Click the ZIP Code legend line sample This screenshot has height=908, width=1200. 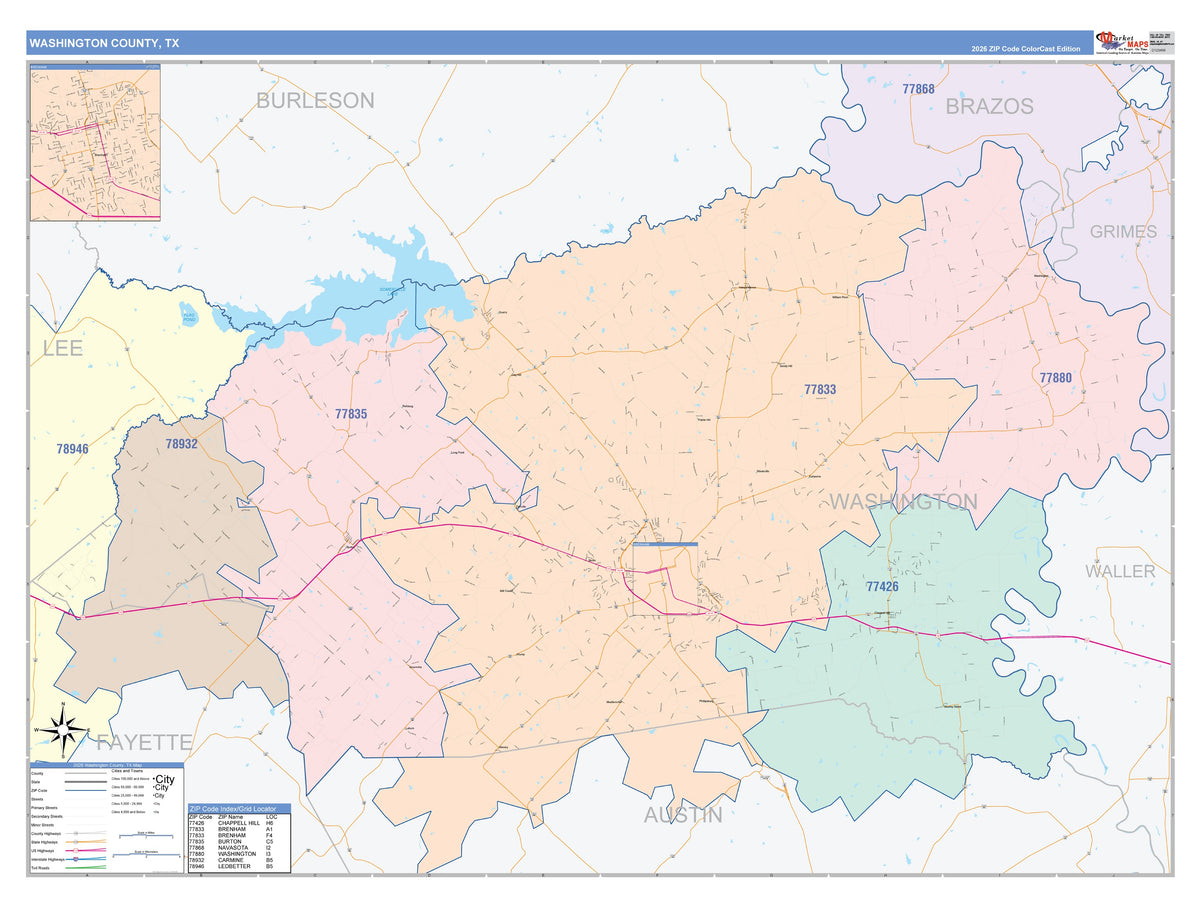coord(86,790)
